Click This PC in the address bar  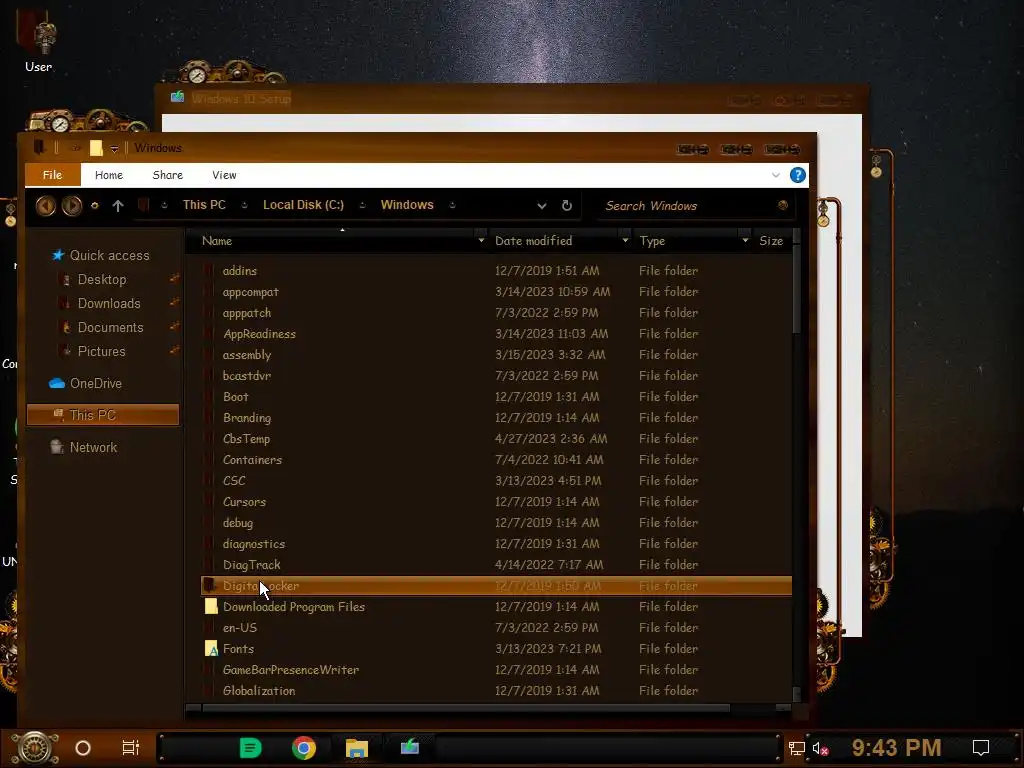[x=204, y=205]
